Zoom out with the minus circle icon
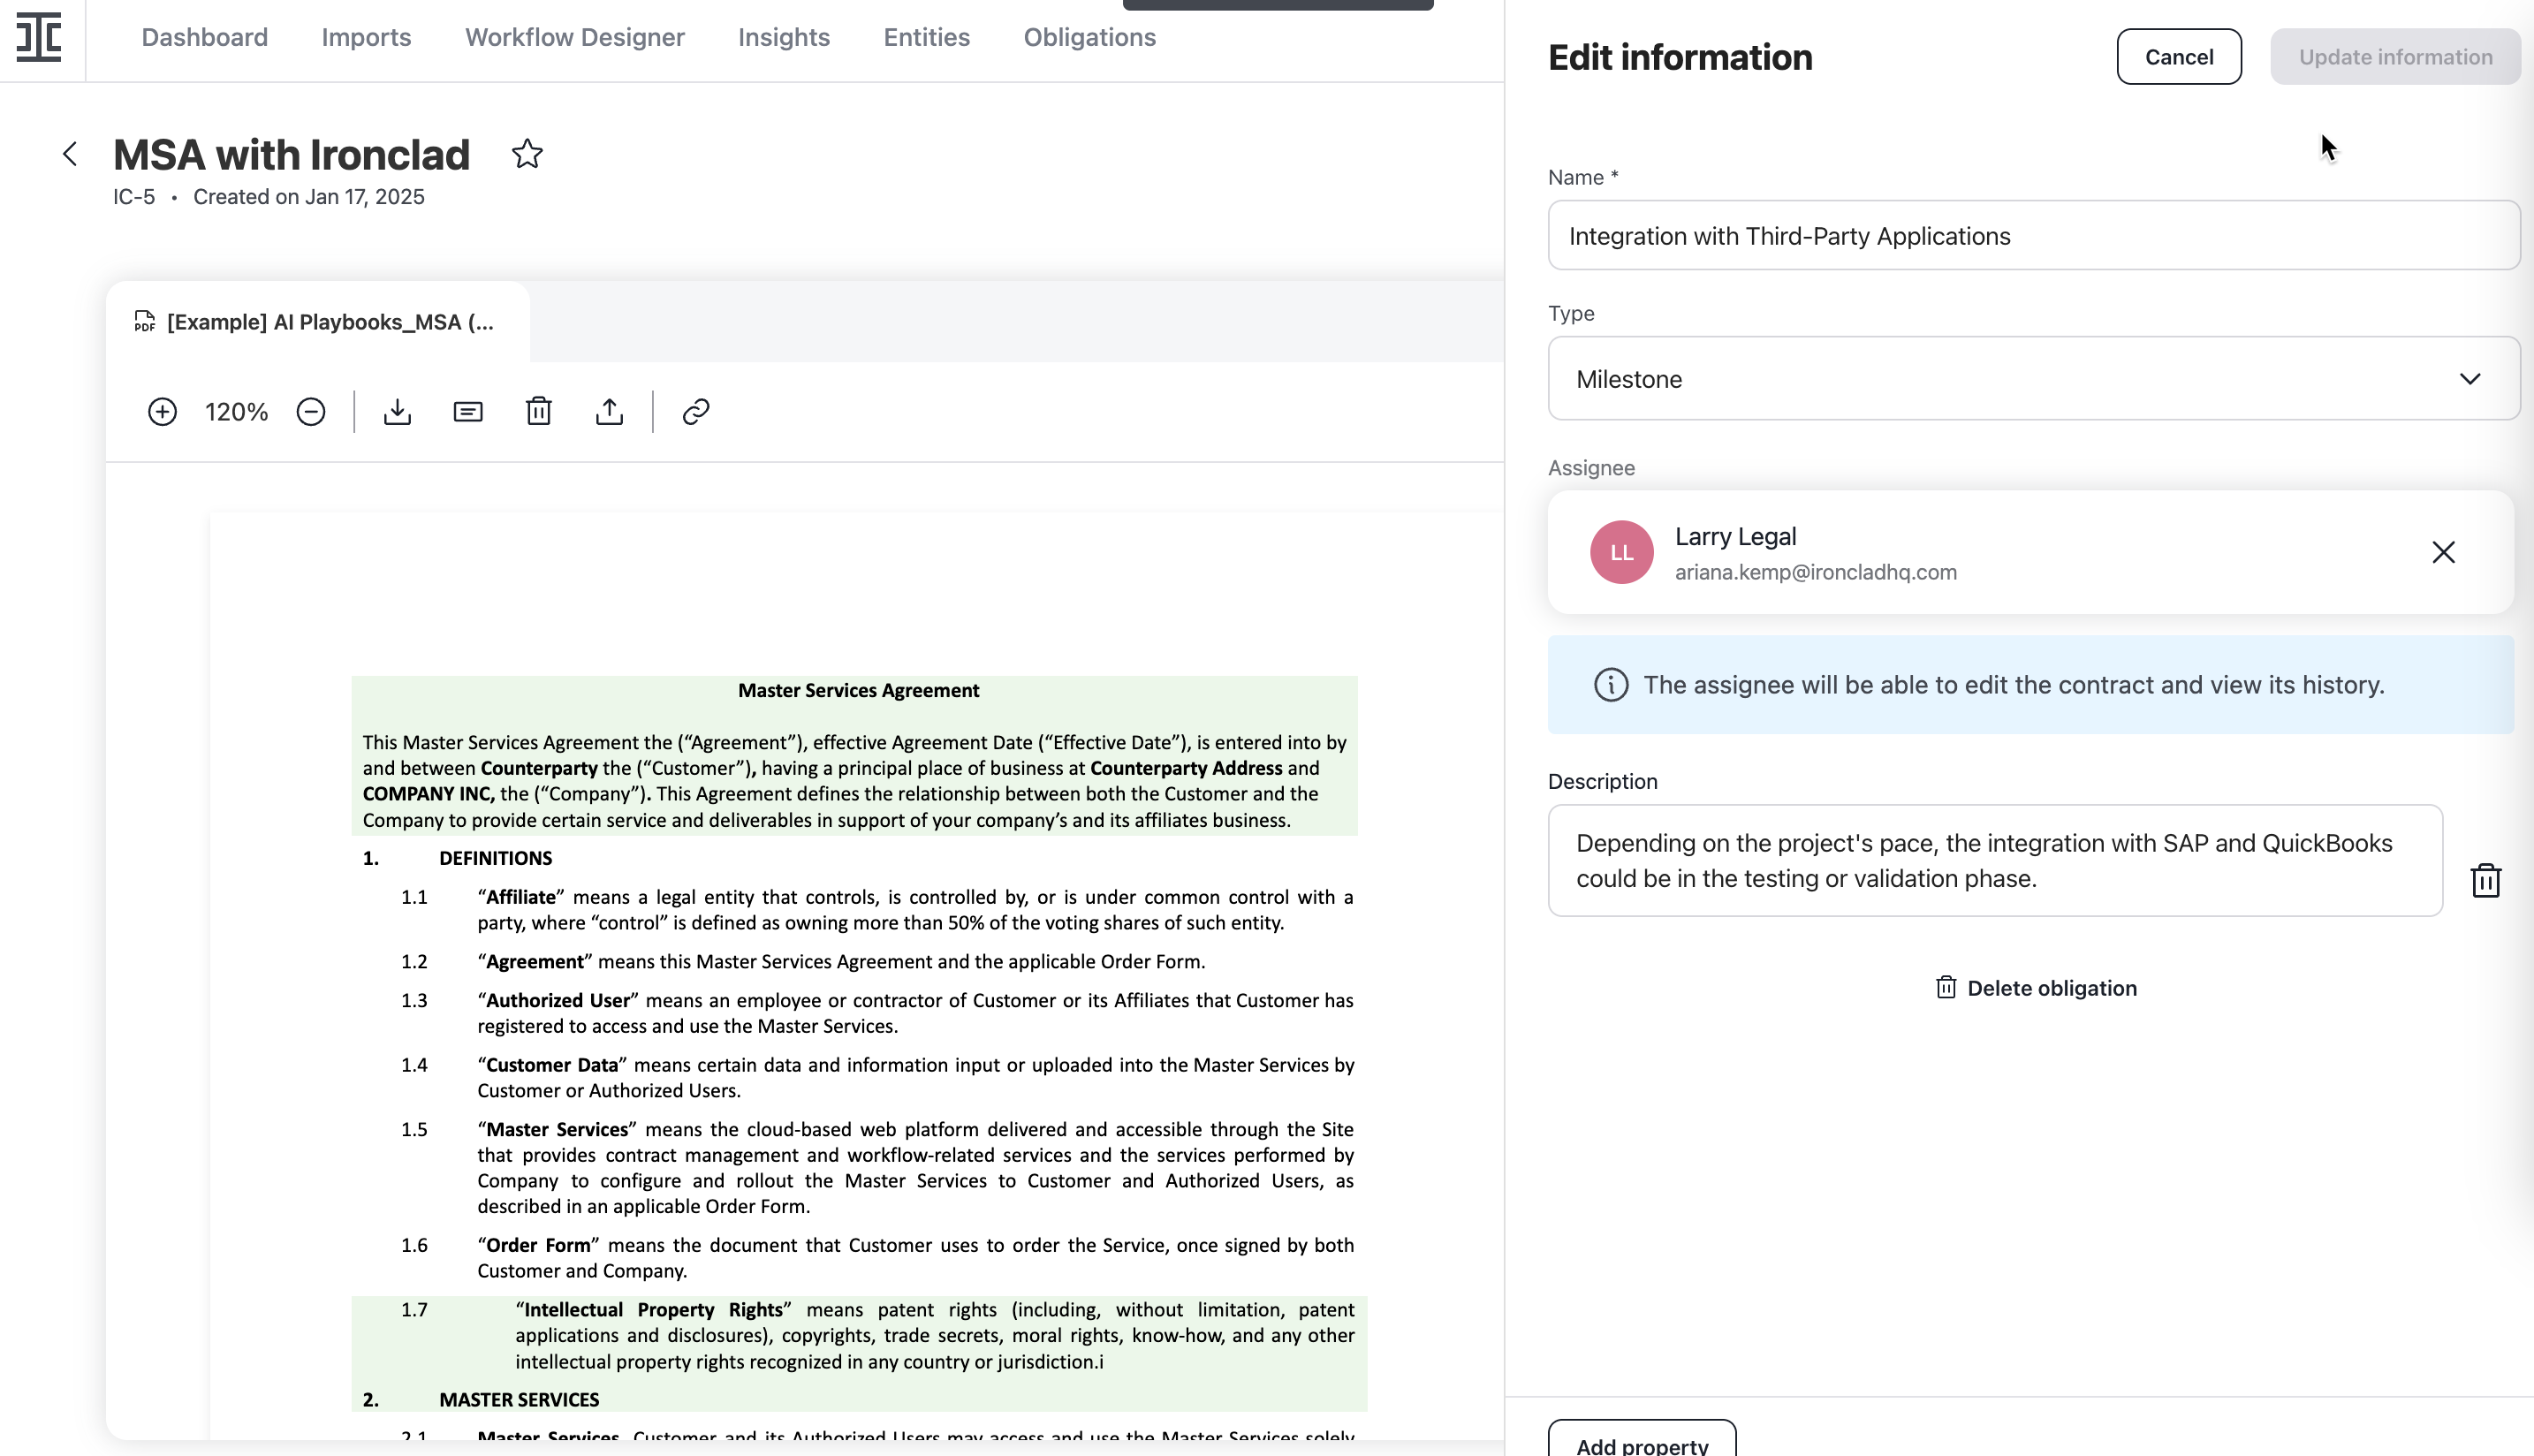2534x1456 pixels. [x=311, y=412]
